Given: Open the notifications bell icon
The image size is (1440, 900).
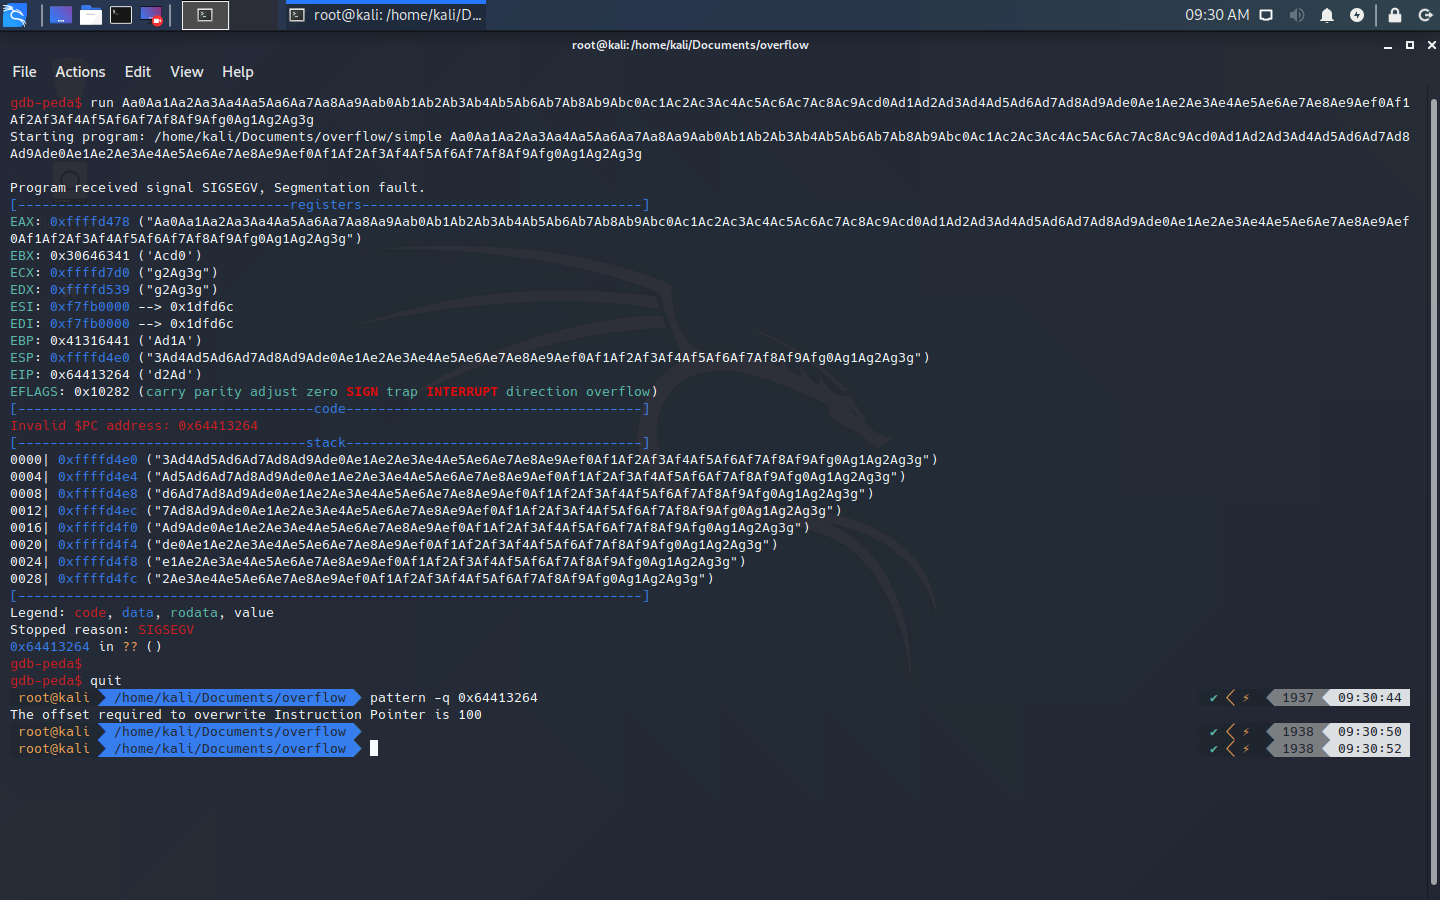Looking at the screenshot, I should pyautogui.click(x=1327, y=15).
